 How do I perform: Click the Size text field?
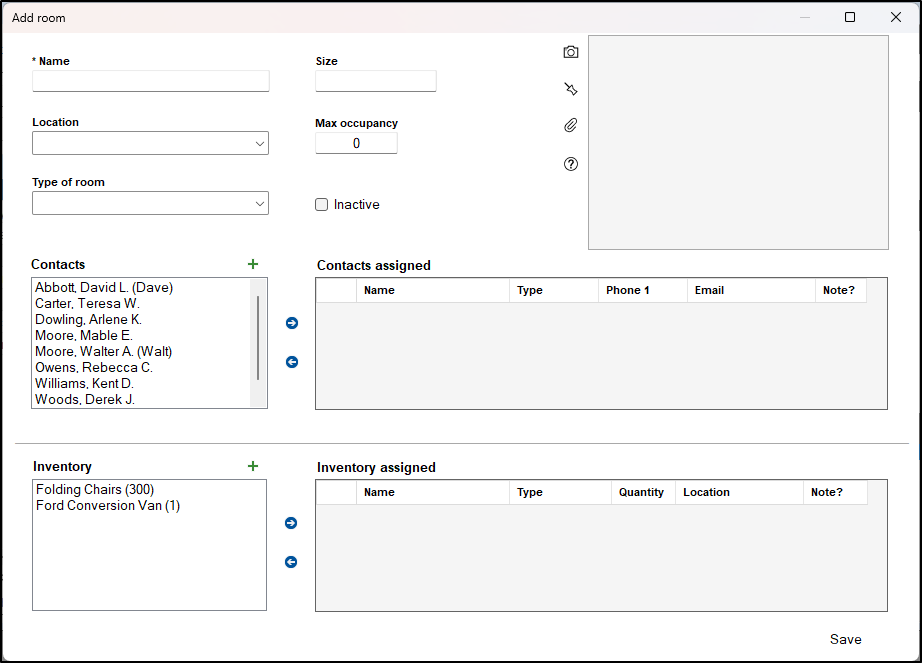coord(376,81)
